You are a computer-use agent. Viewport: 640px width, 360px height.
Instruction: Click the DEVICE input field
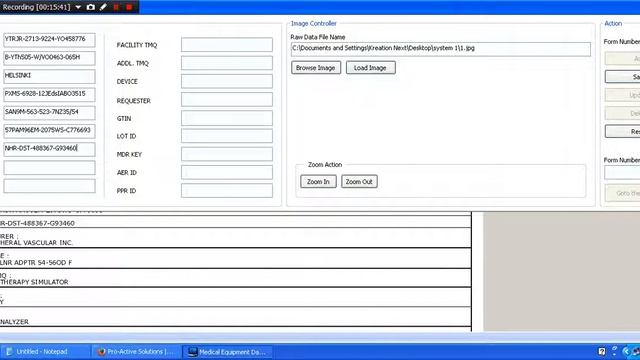(227, 81)
